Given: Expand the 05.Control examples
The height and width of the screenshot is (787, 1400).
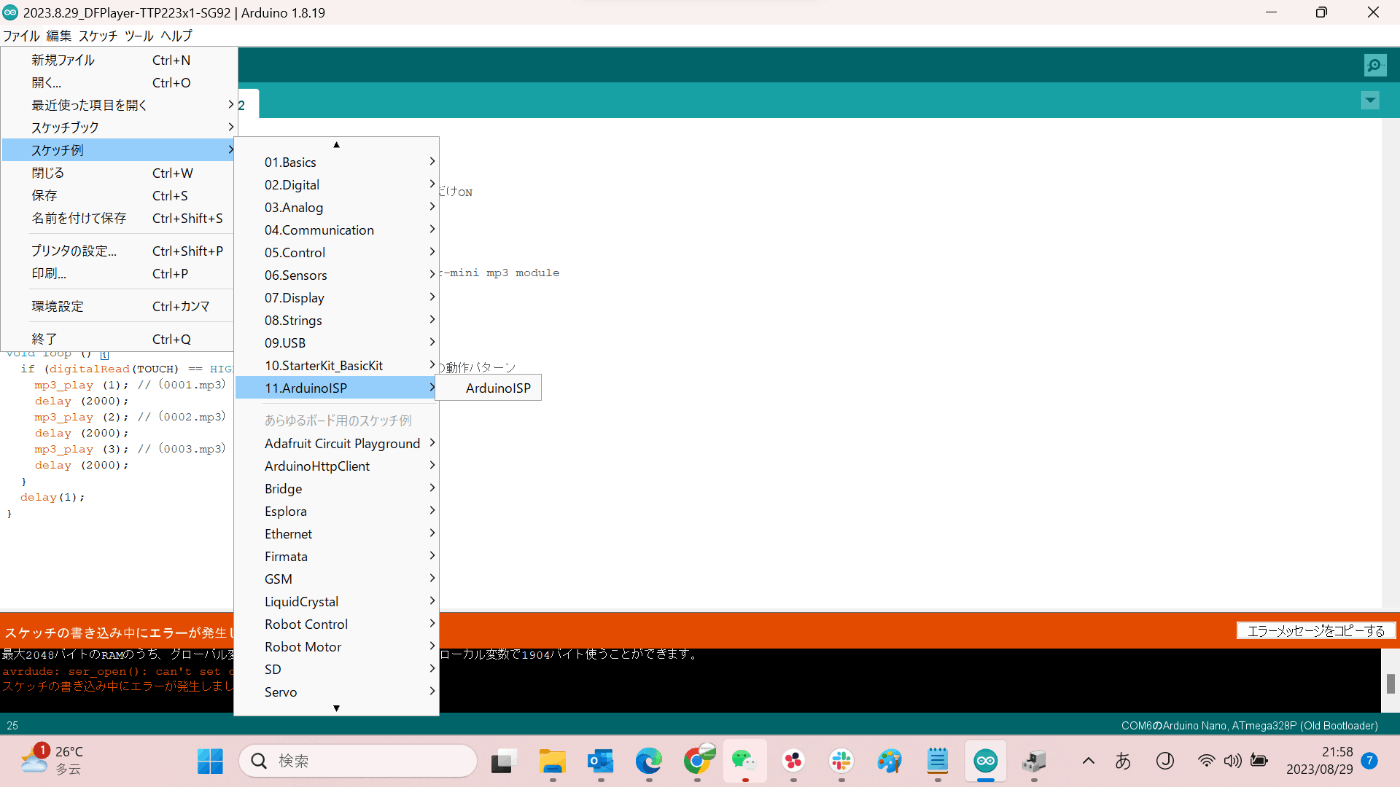Looking at the screenshot, I should tap(336, 252).
